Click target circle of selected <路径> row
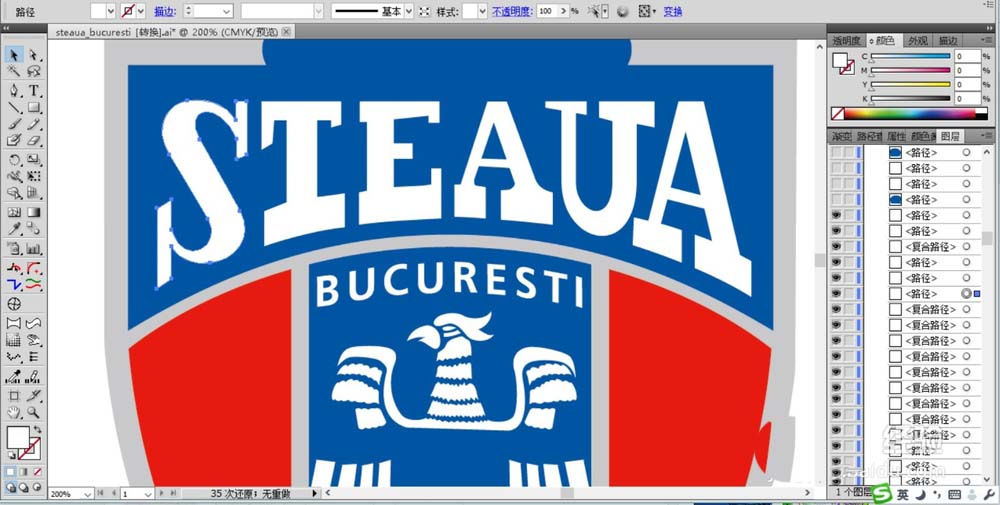This screenshot has width=1000, height=505. click(x=967, y=293)
